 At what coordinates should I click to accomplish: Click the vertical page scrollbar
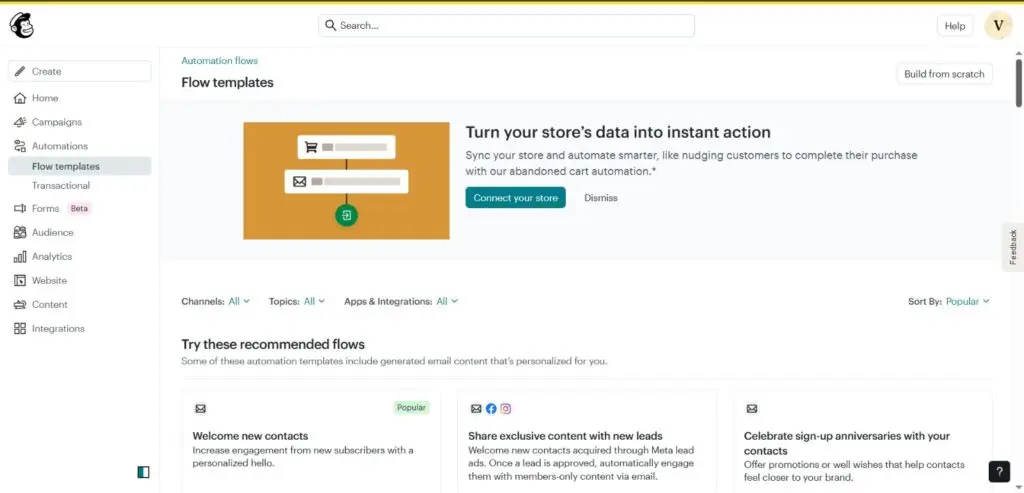click(1018, 82)
